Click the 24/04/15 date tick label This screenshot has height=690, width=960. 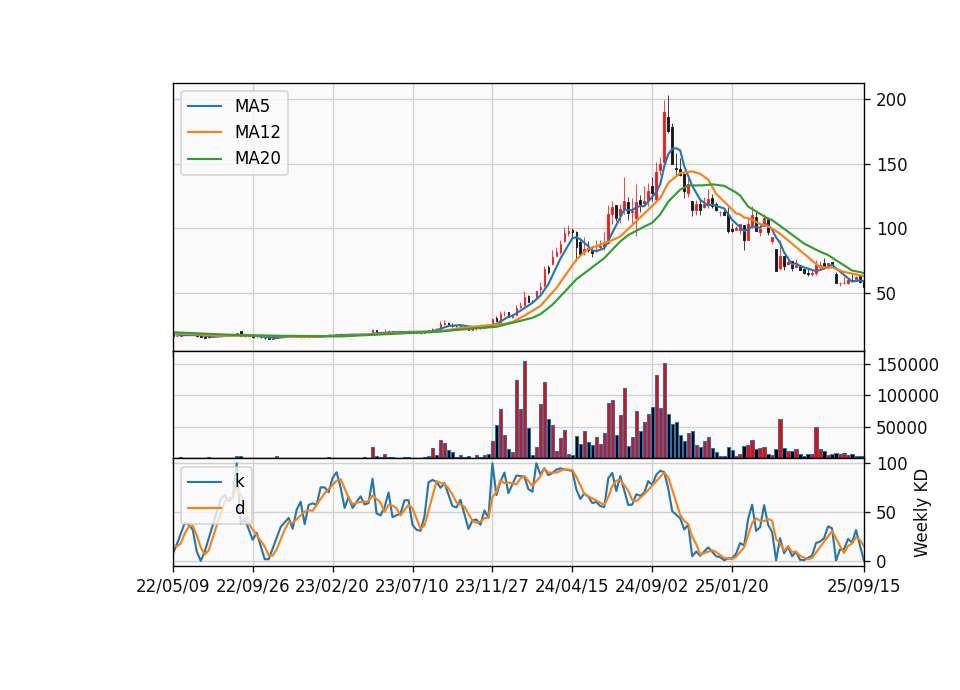click(x=572, y=586)
